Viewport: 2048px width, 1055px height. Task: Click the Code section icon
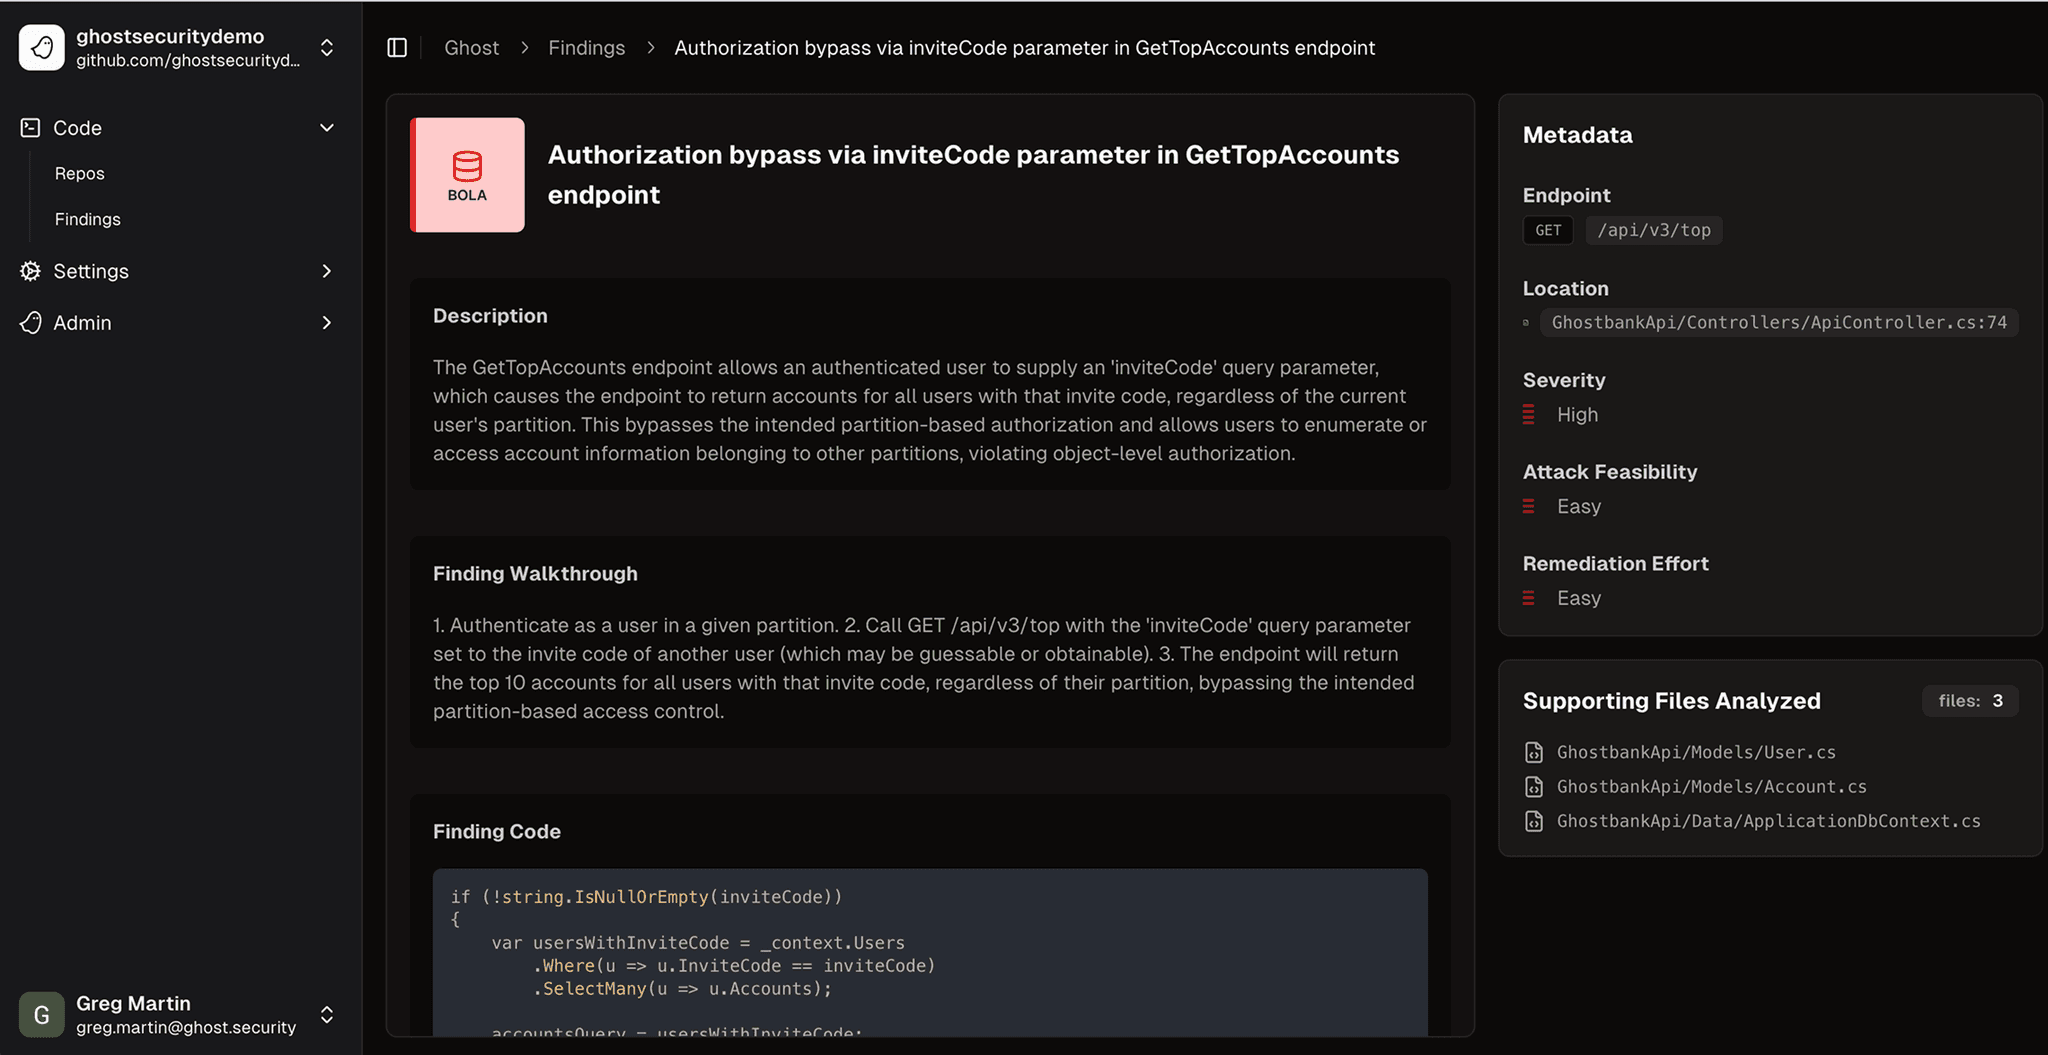coord(30,128)
